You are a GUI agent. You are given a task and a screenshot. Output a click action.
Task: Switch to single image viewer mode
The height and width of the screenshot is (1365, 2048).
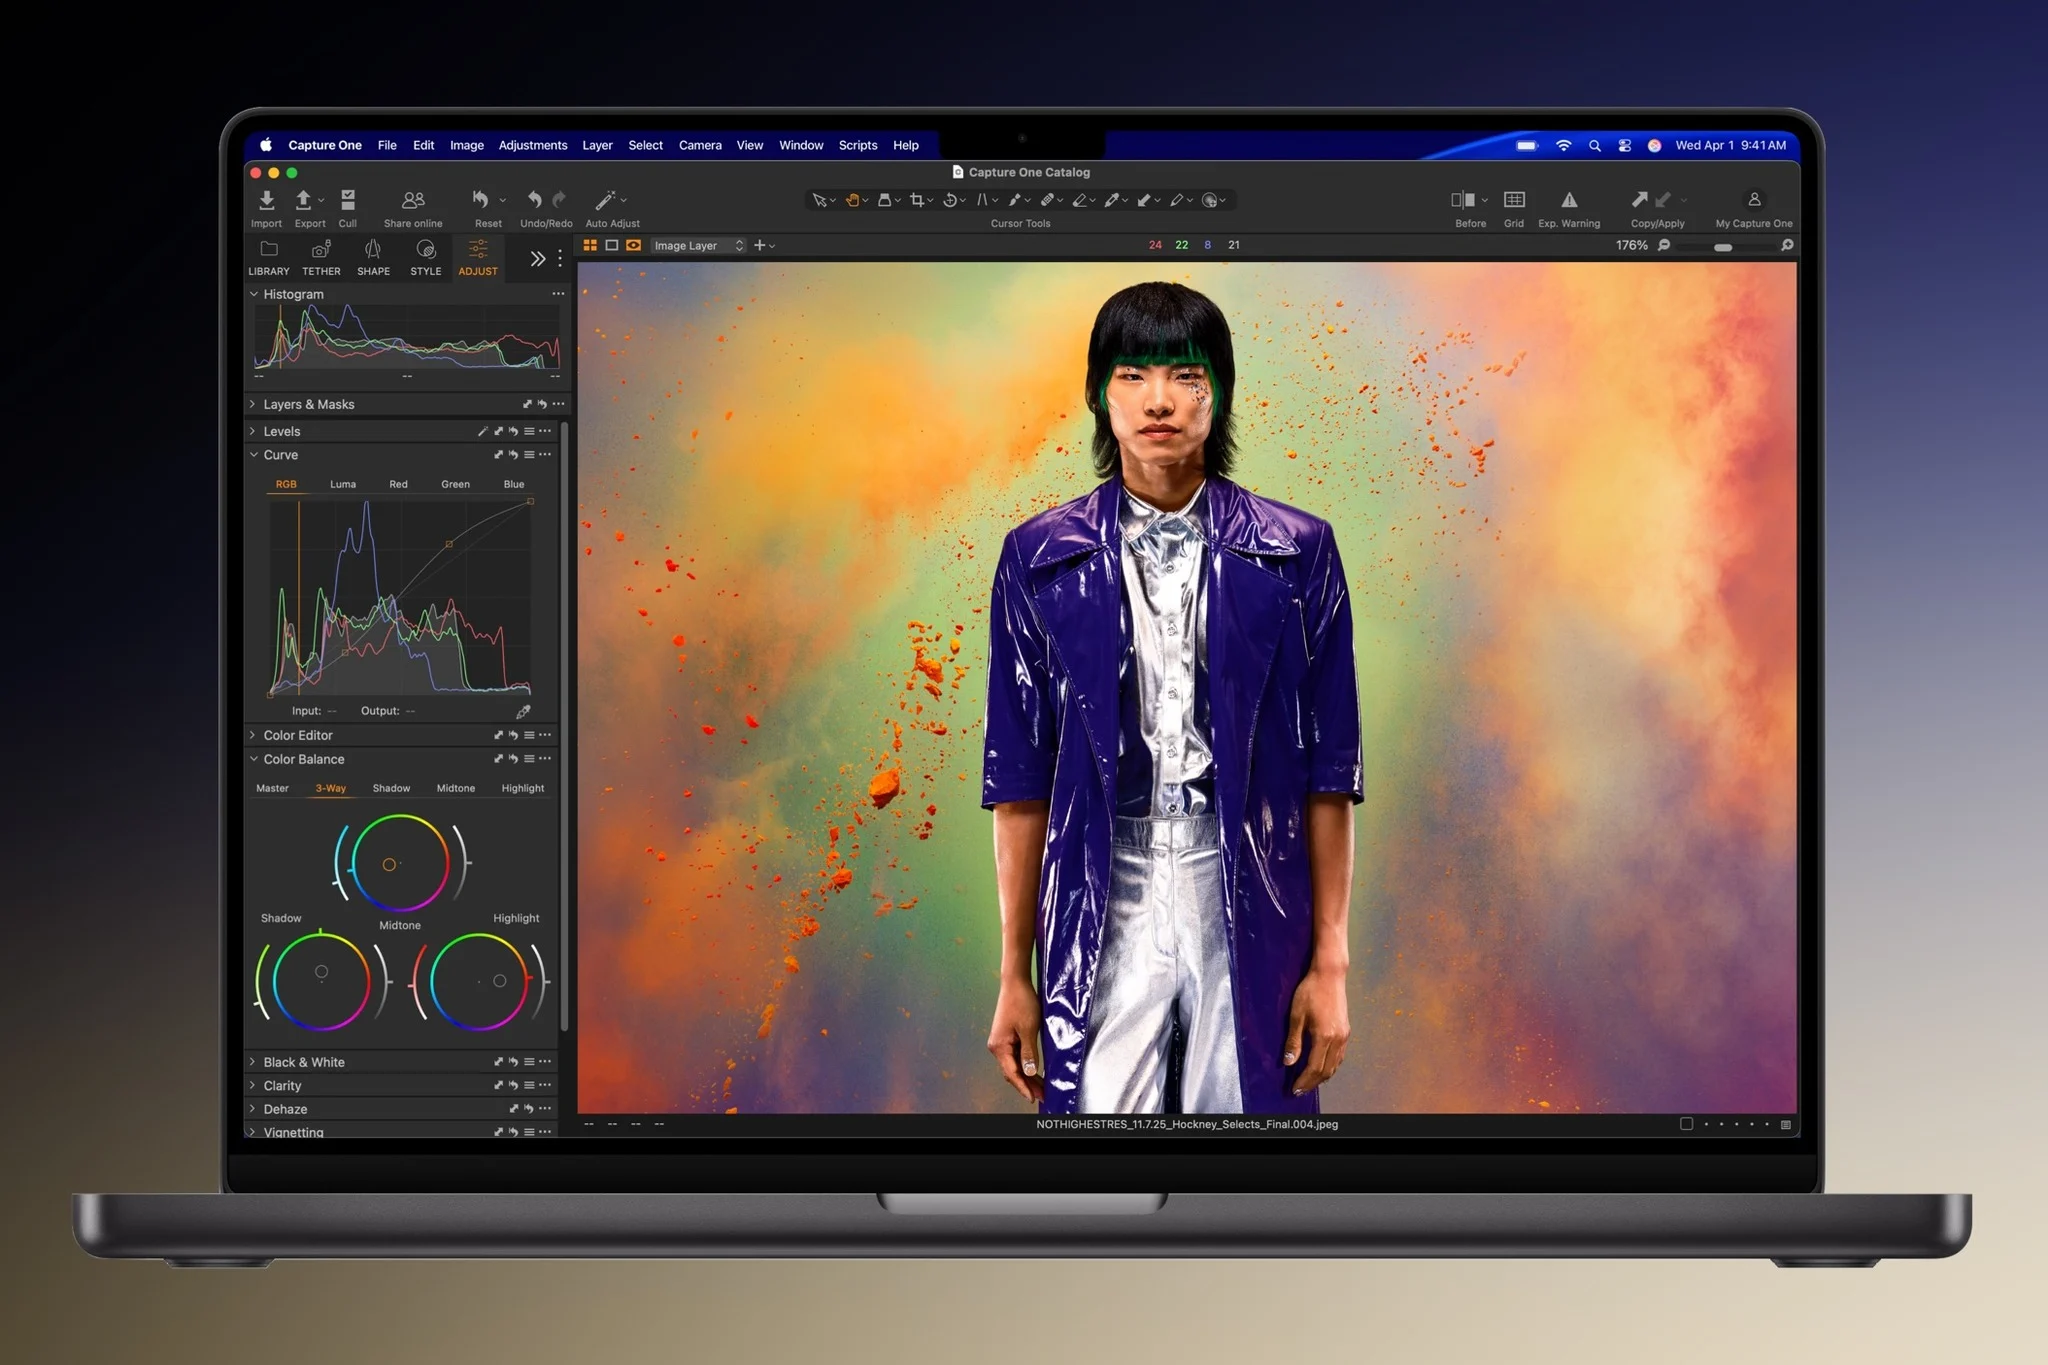[612, 245]
